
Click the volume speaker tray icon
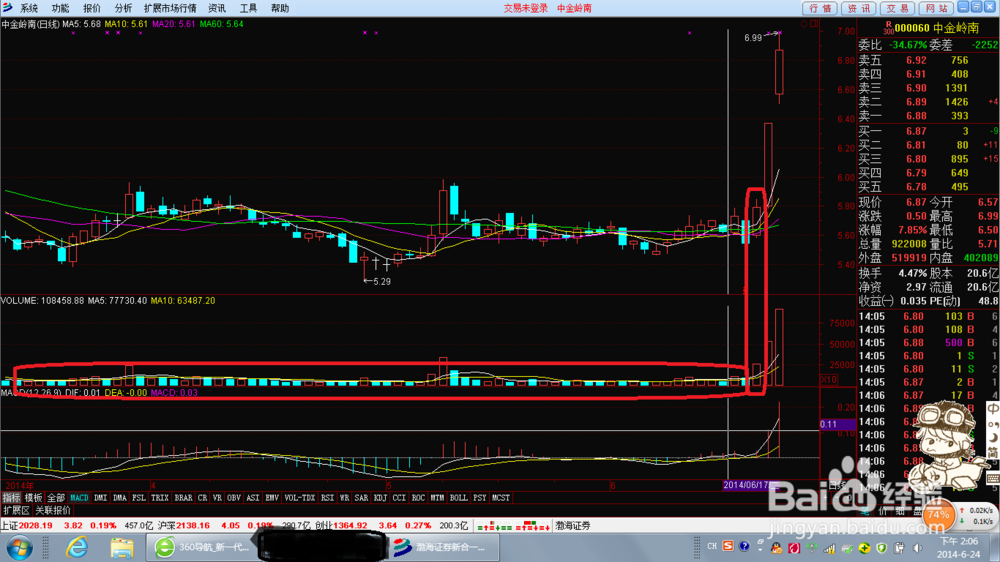918,548
